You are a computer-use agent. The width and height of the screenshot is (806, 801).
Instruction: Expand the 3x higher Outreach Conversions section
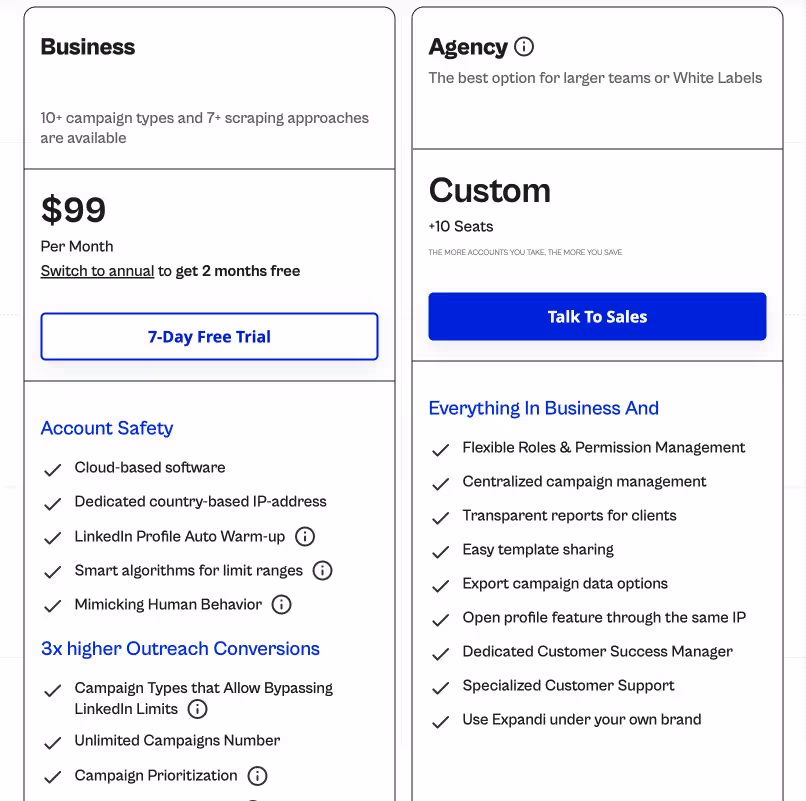(x=180, y=649)
